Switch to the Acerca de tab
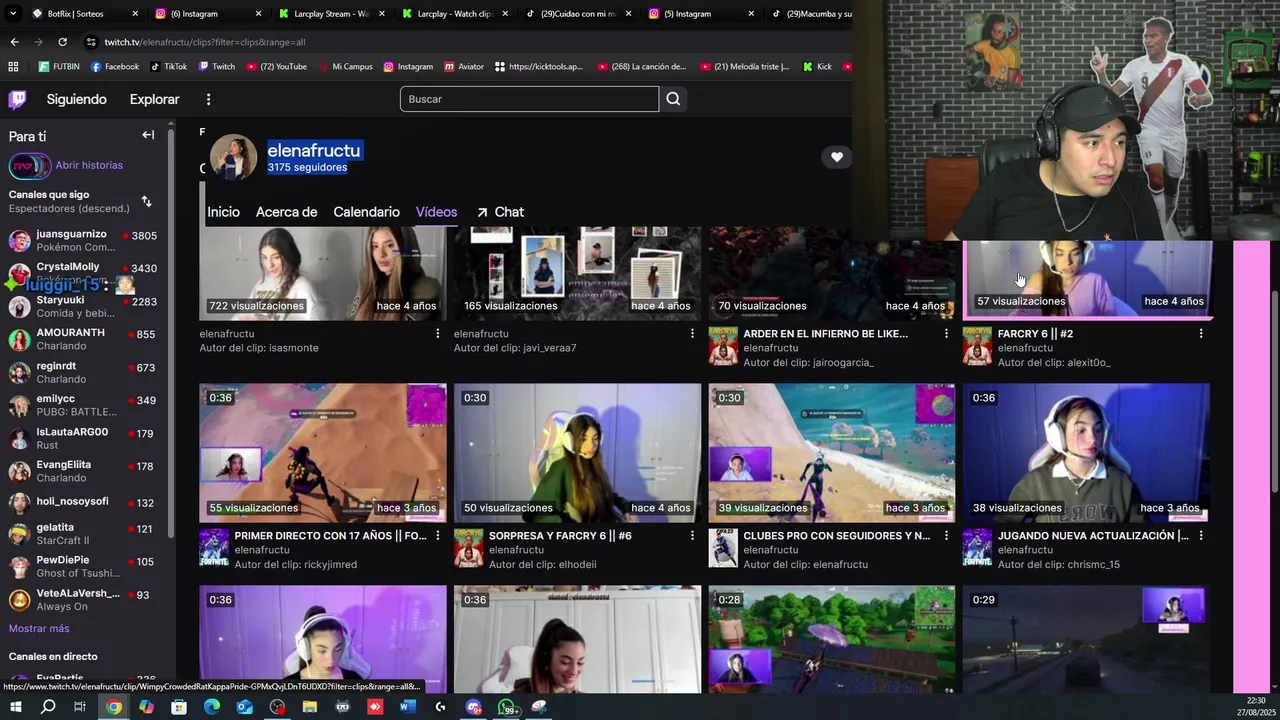 [286, 212]
